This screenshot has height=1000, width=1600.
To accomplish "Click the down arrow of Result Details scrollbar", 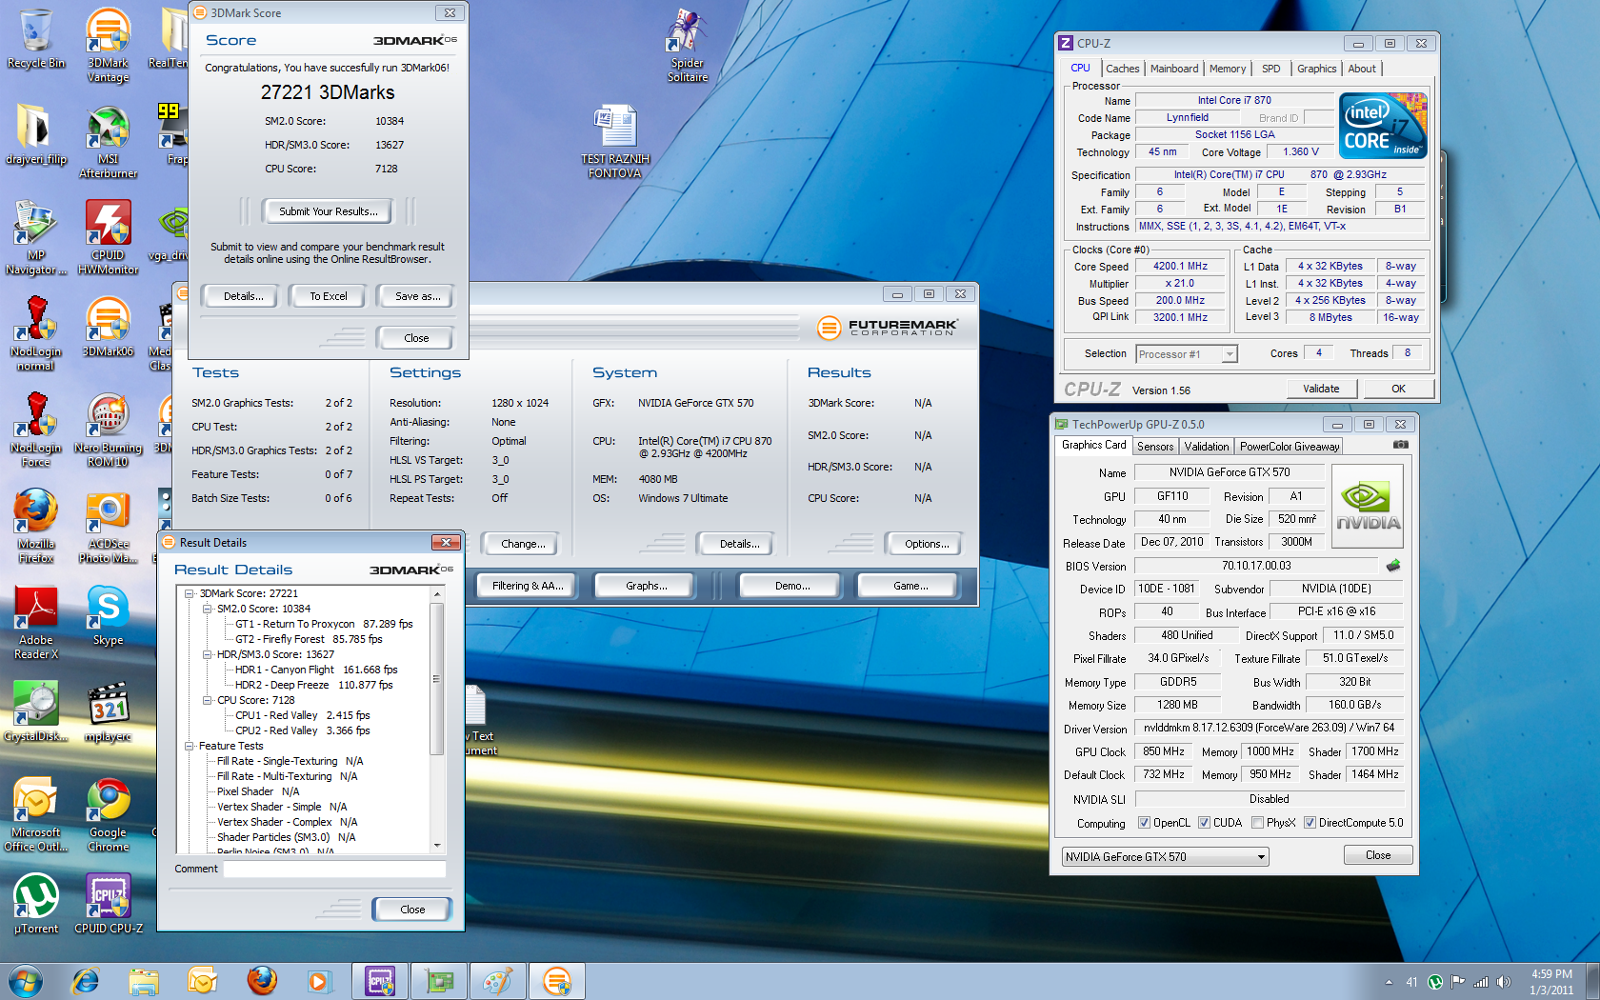I will coord(436,846).
